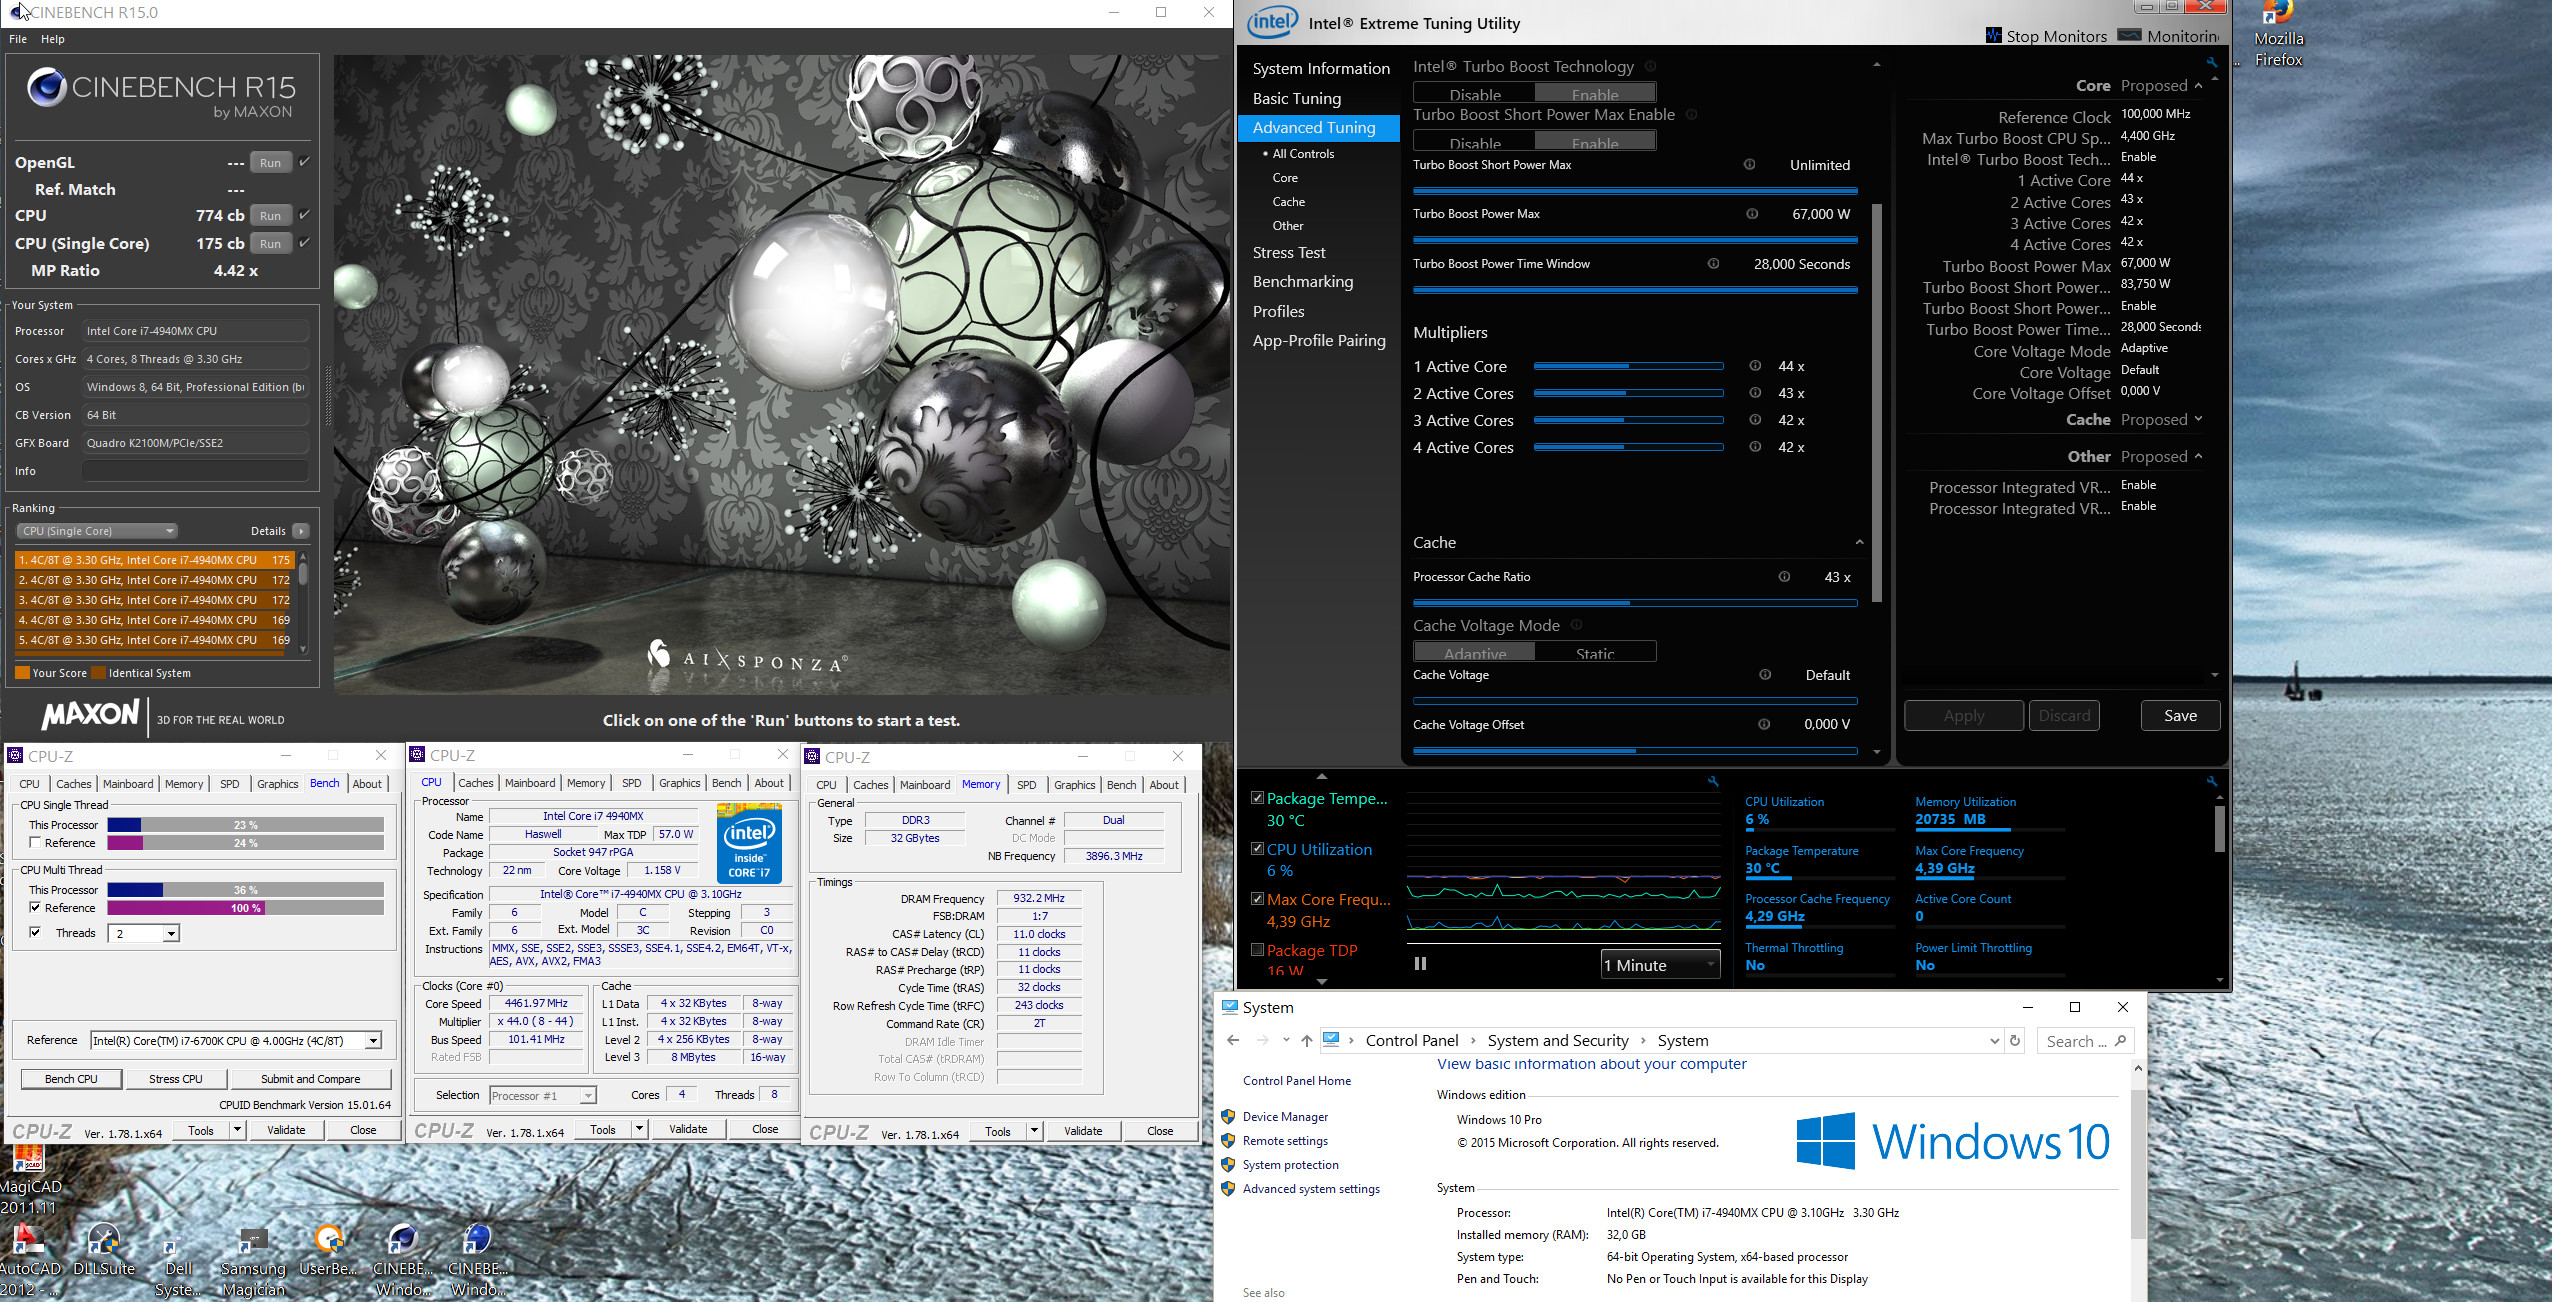Launch DLLSuite from the desktop
Screen dimensions: 2552x1302
104,1250
